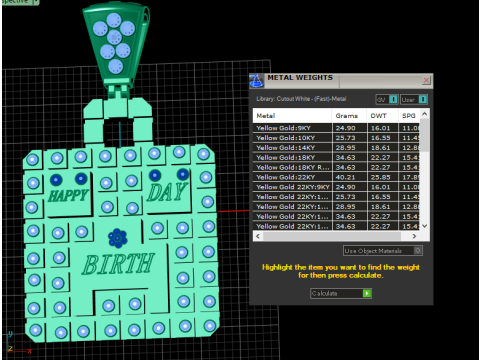Select the Yellow Gold 22KY:9KY row

[336, 187]
